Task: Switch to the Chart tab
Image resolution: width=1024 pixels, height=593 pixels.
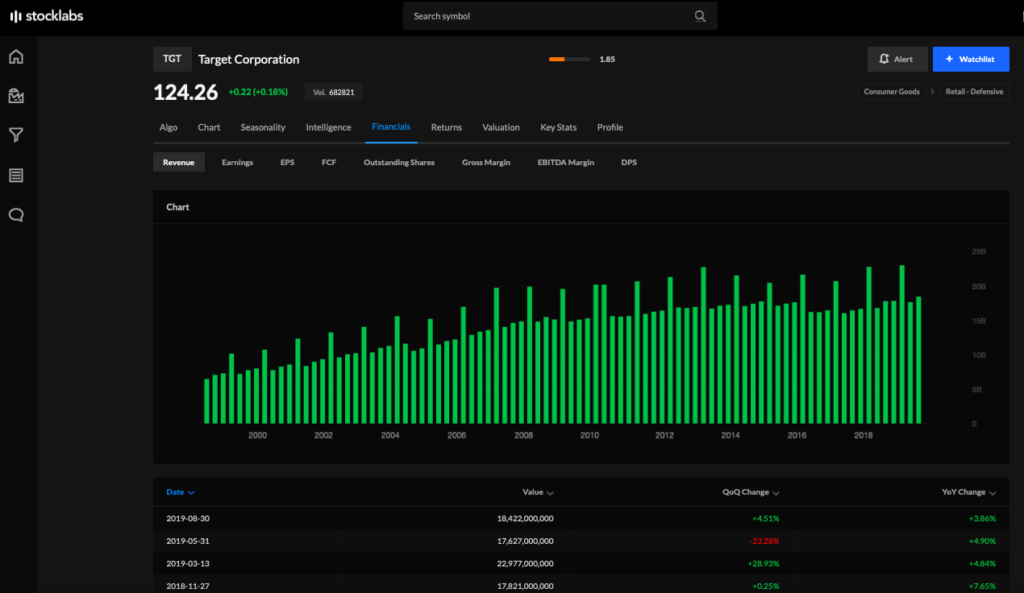Action: [x=209, y=127]
